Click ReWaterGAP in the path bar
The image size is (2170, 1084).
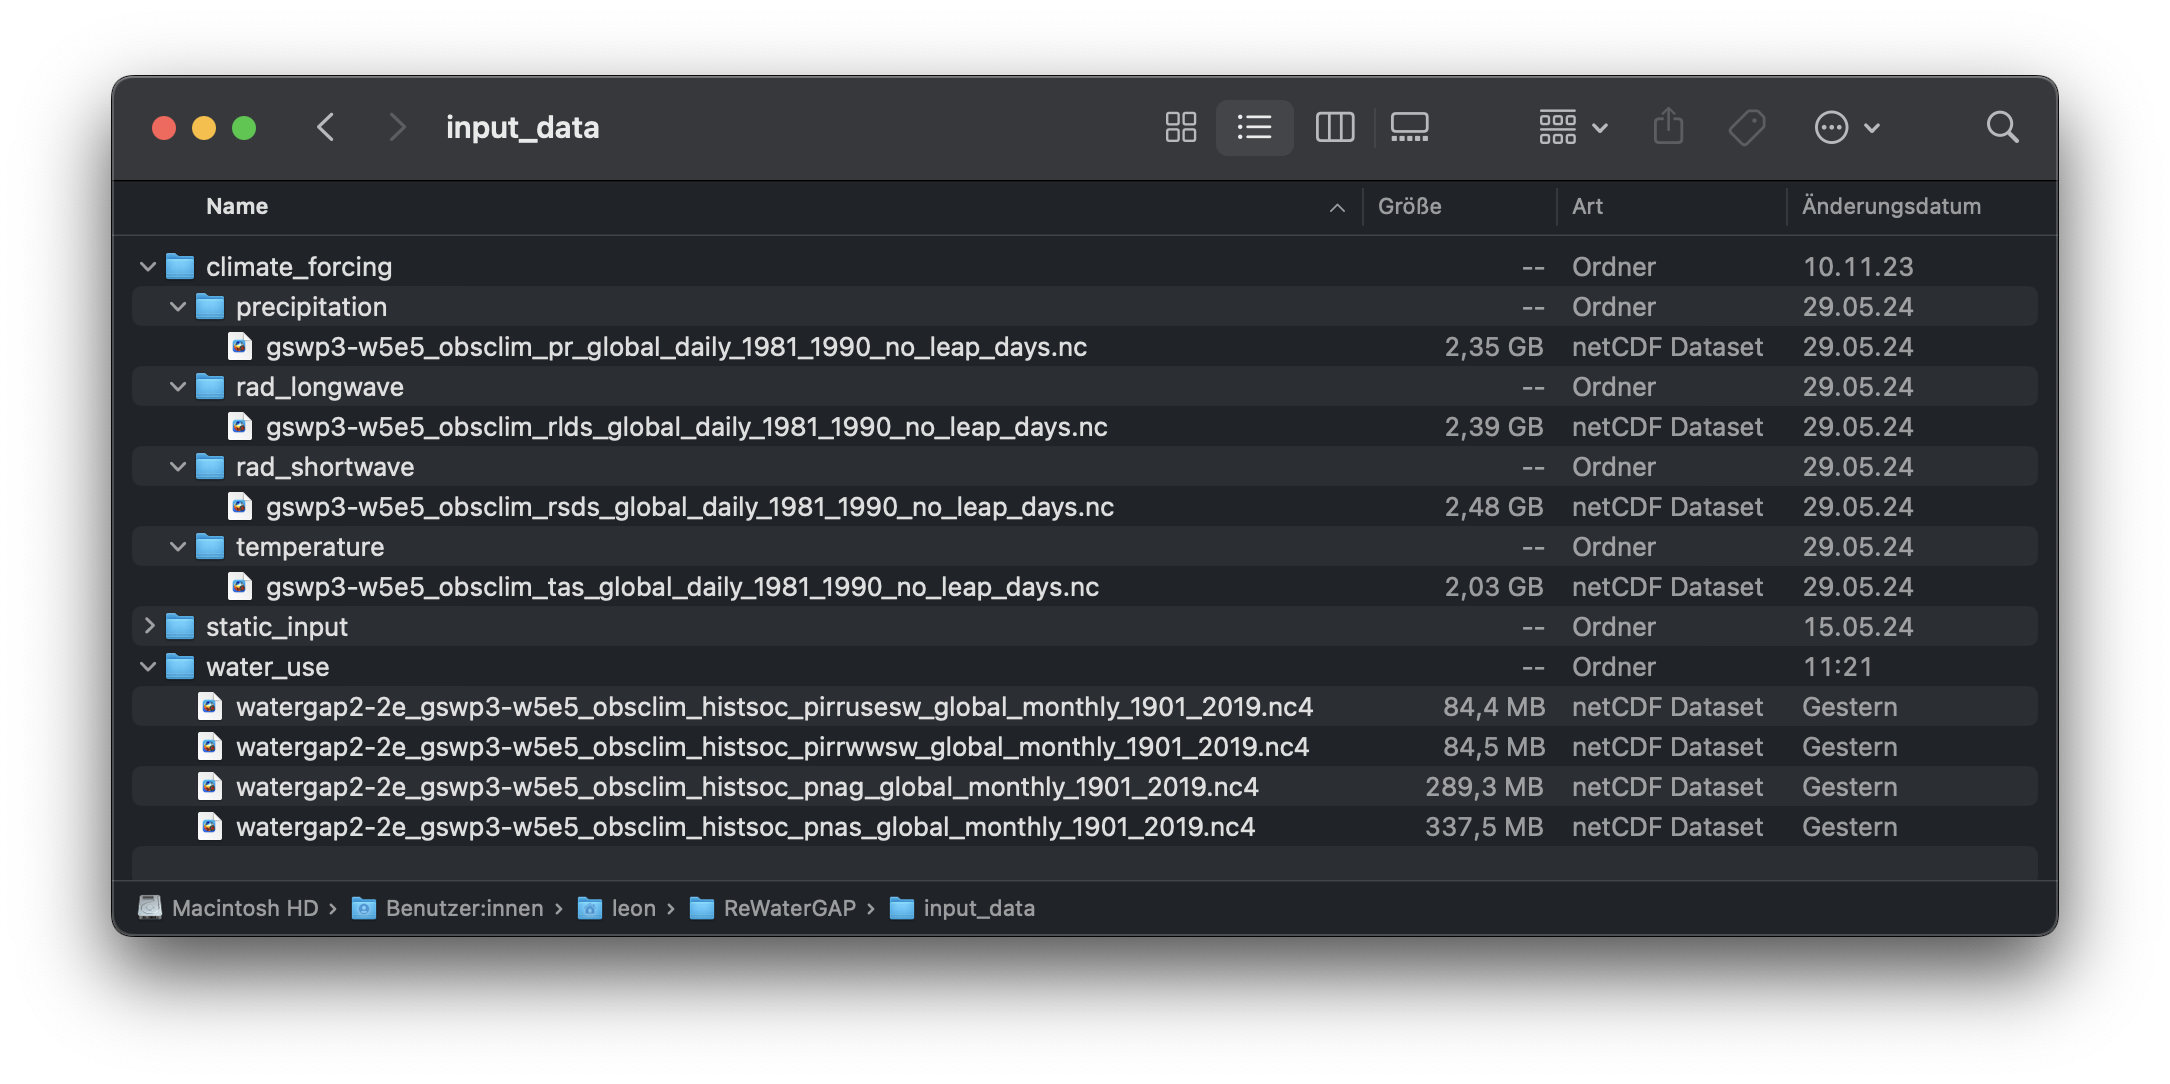(788, 908)
